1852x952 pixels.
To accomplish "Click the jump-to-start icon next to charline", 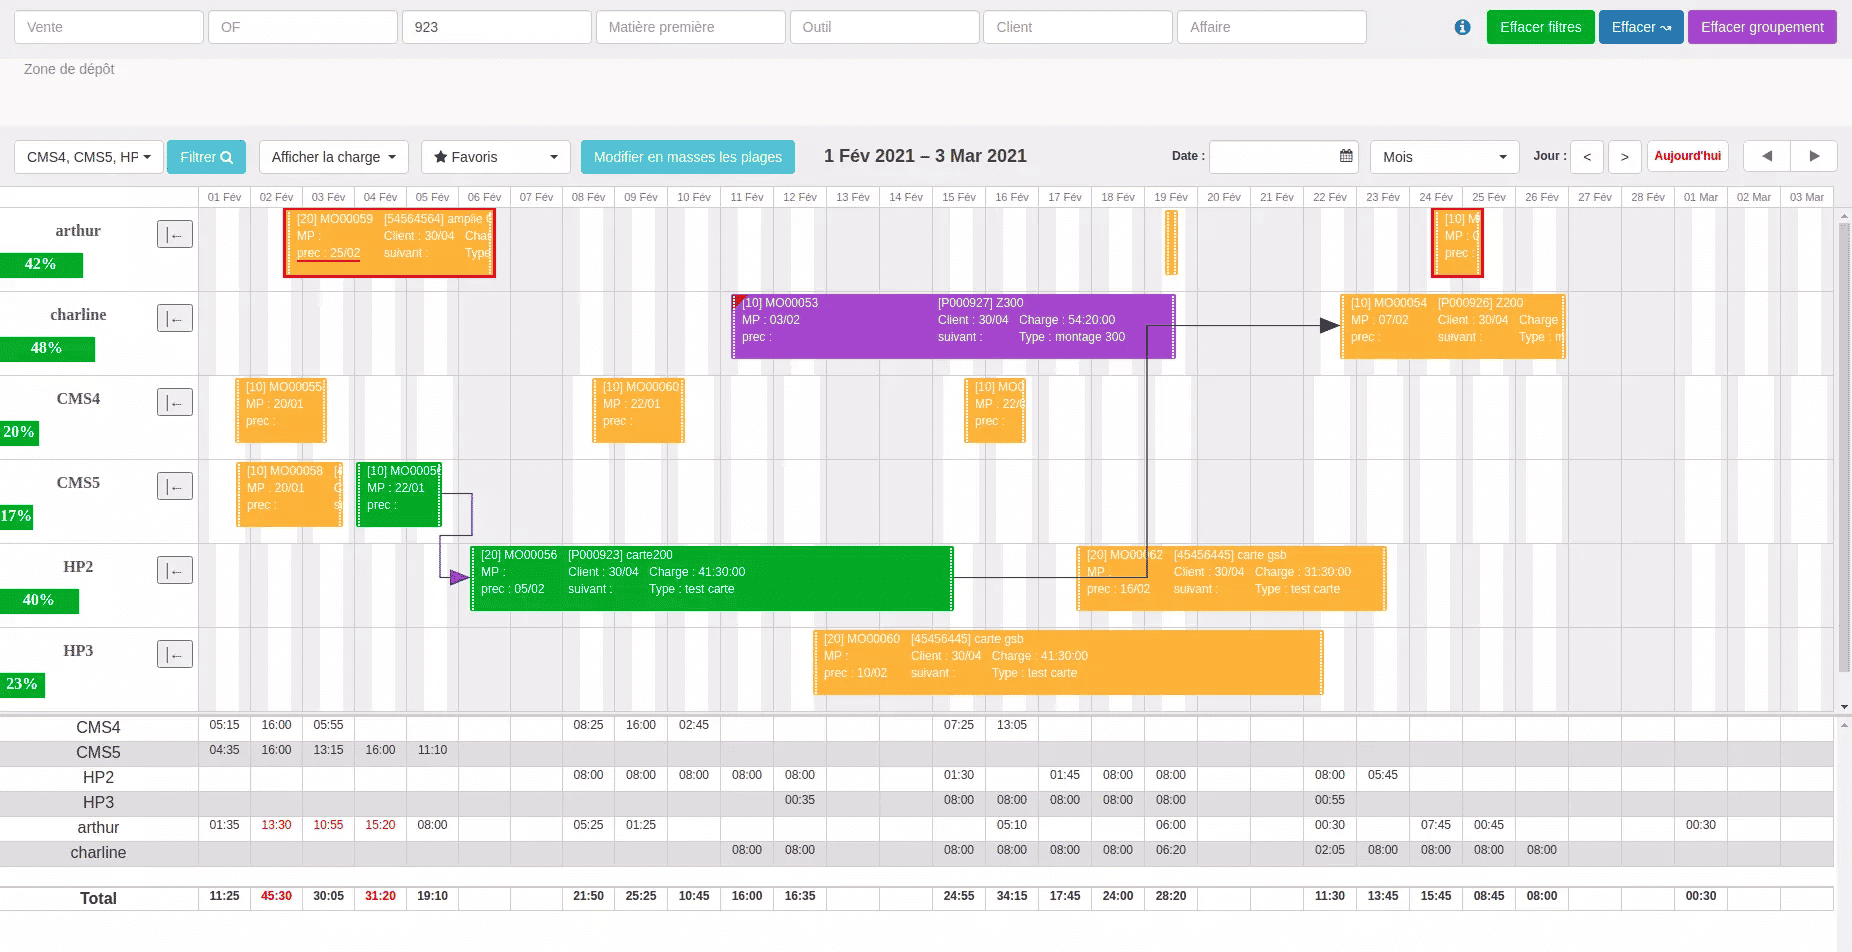I will point(175,318).
